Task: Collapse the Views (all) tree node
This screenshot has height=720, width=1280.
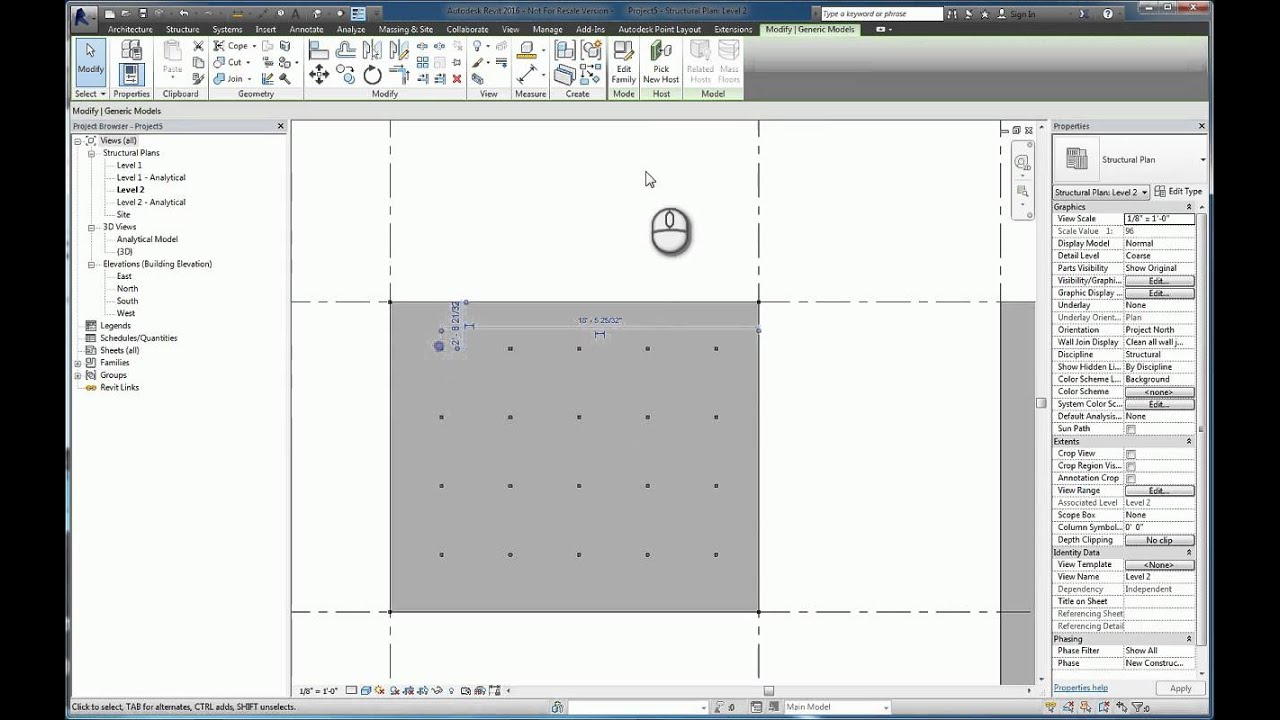Action: (78, 141)
